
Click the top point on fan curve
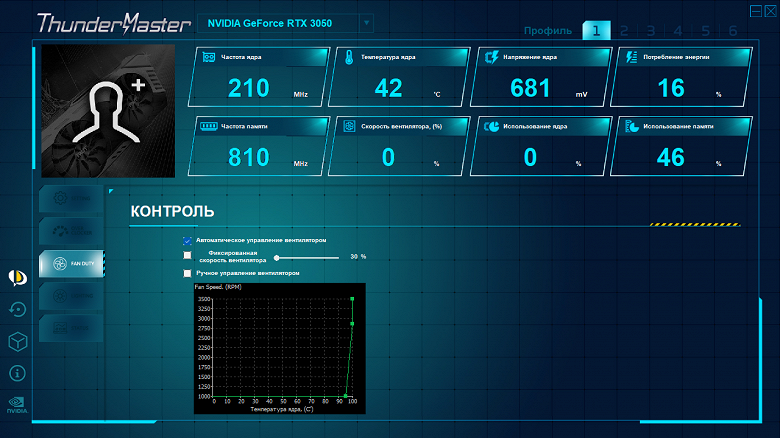point(352,299)
